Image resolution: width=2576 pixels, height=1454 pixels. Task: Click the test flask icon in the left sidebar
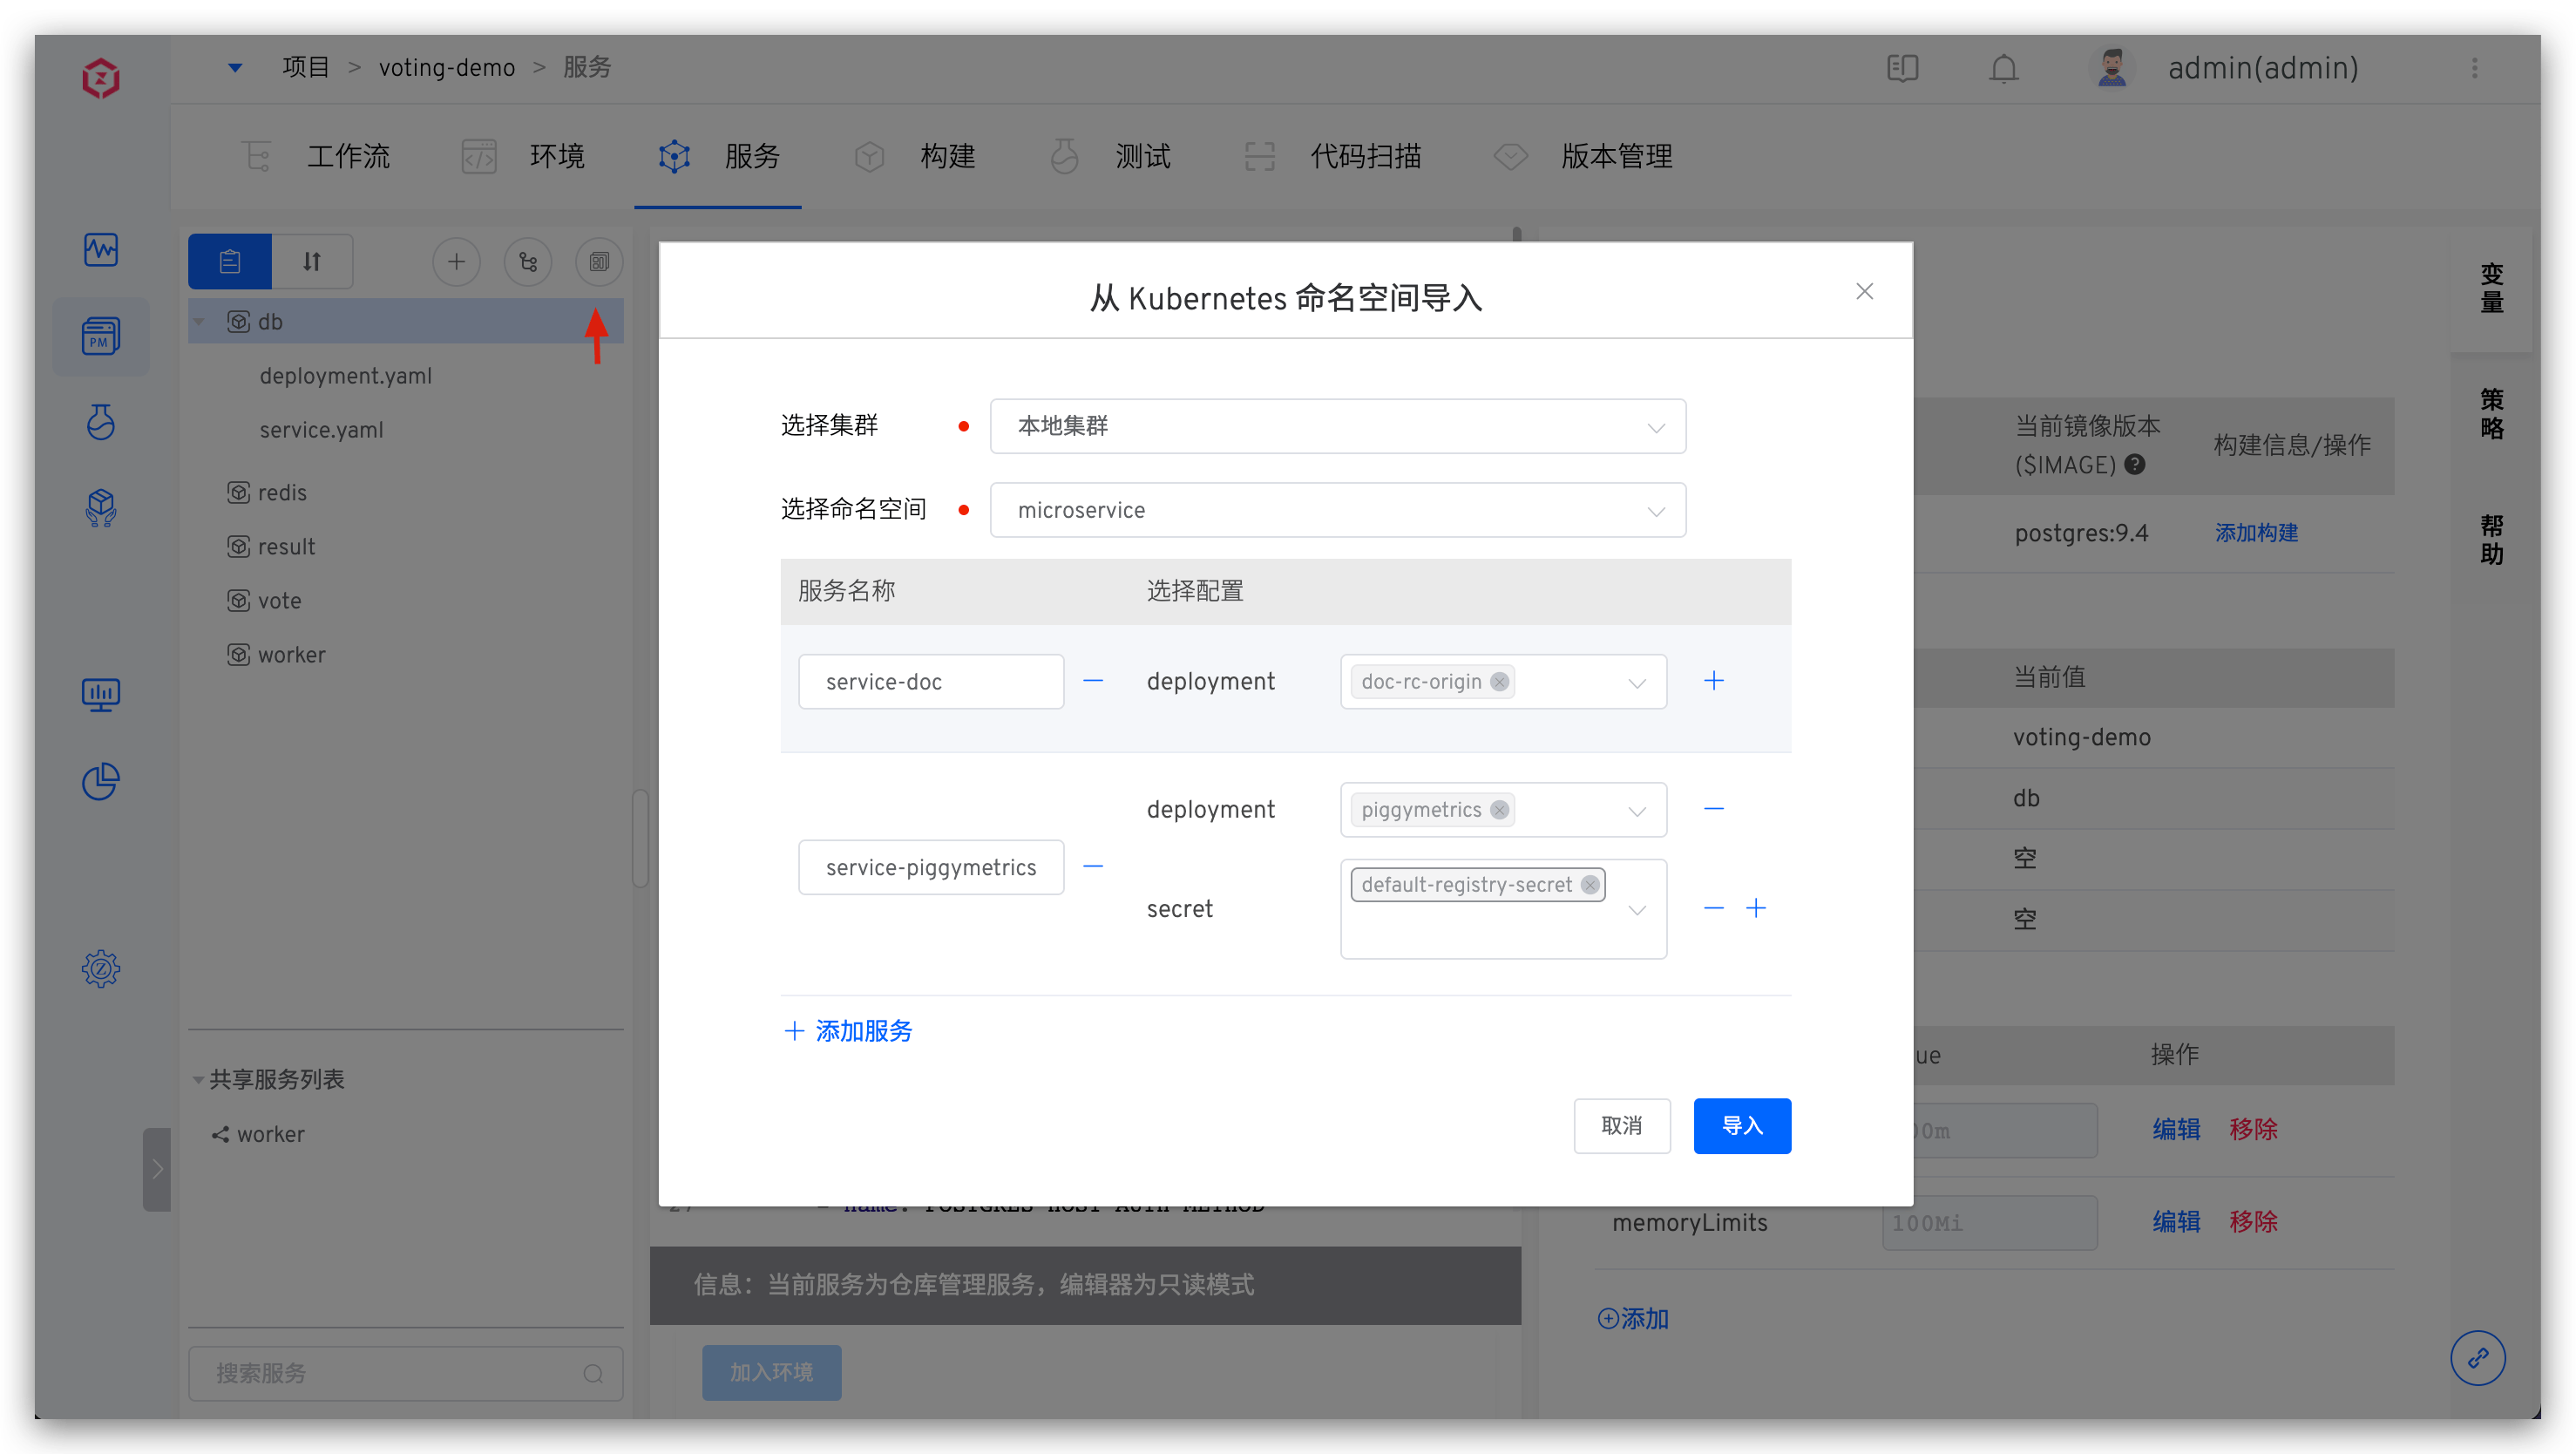[101, 421]
